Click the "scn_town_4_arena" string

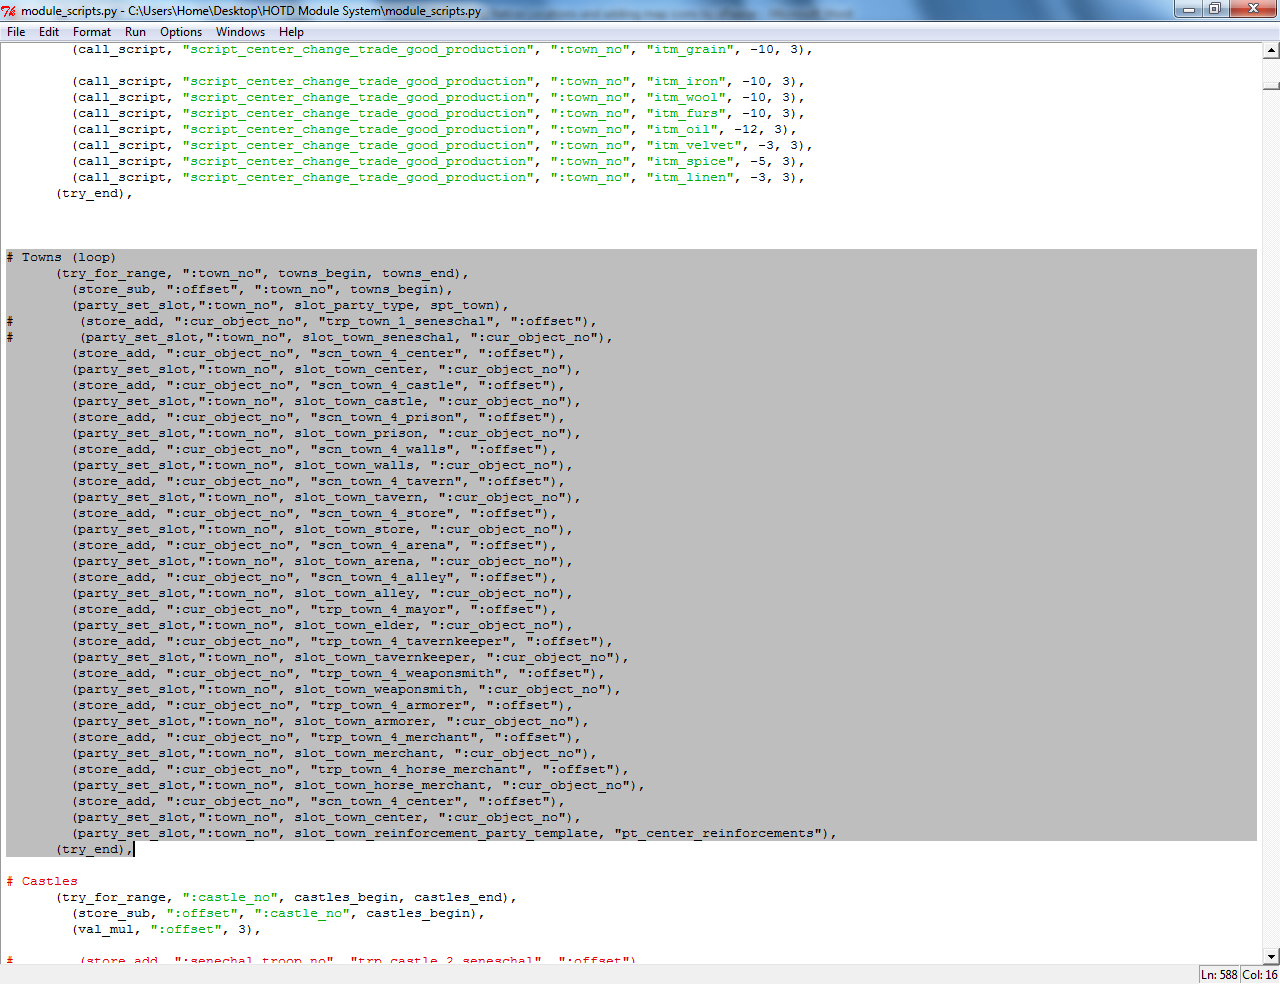click(382, 545)
